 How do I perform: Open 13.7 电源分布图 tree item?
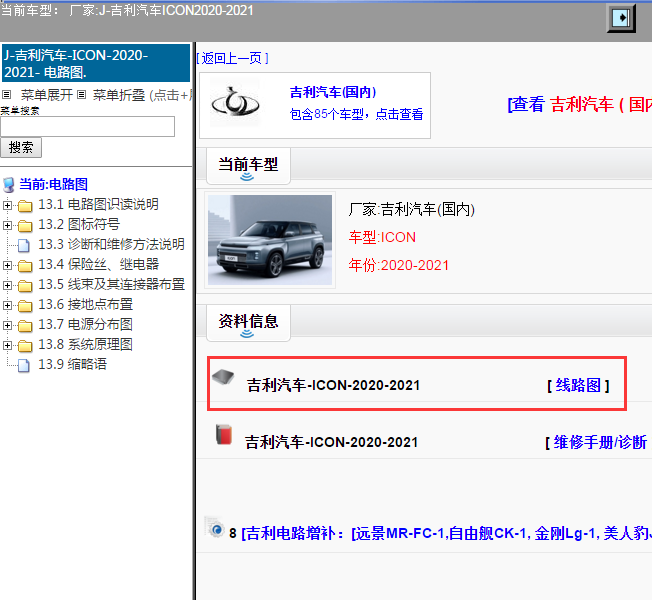pyautogui.click(x=86, y=324)
